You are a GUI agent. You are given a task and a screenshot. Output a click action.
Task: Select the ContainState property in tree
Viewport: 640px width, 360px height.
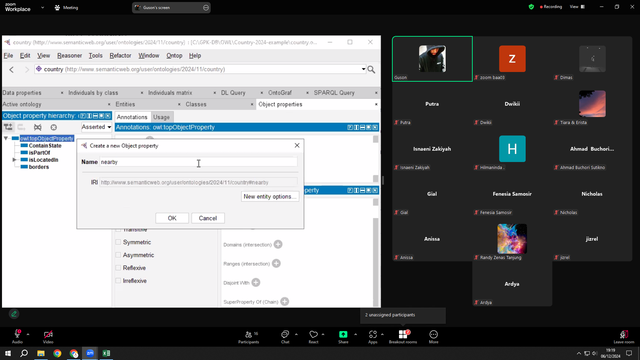click(45, 146)
